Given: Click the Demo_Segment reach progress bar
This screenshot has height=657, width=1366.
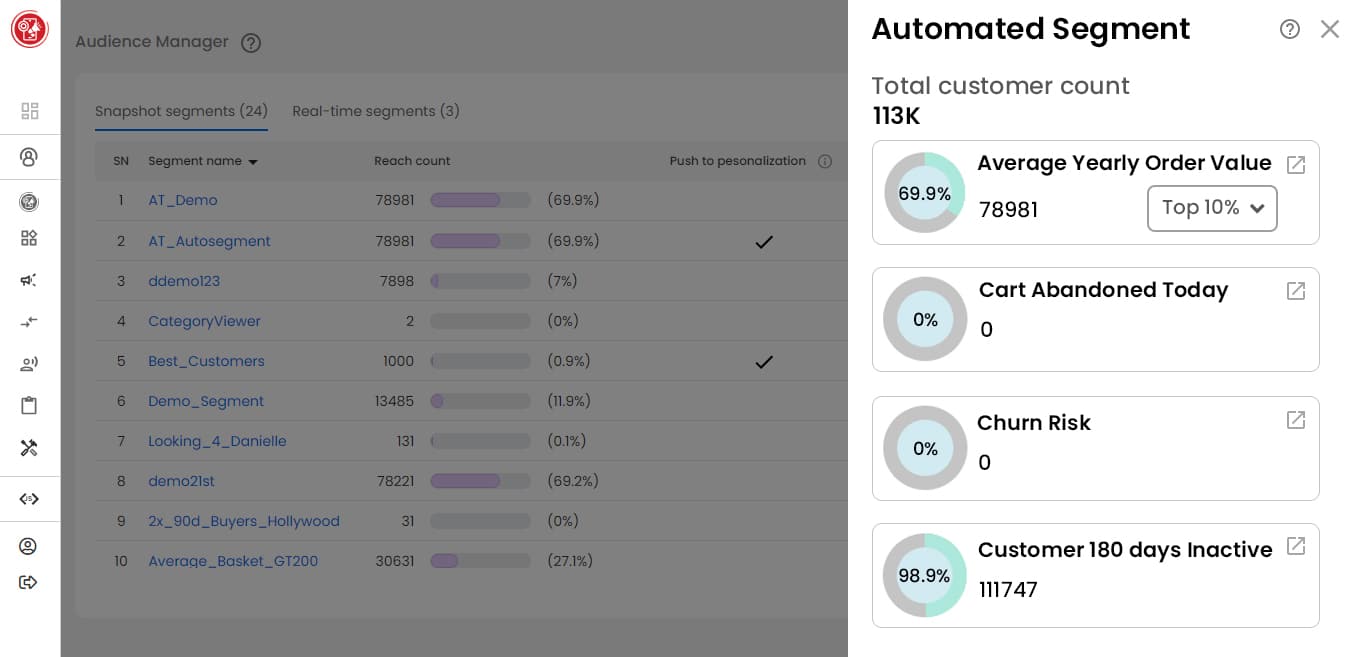Looking at the screenshot, I should pyautogui.click(x=480, y=401).
